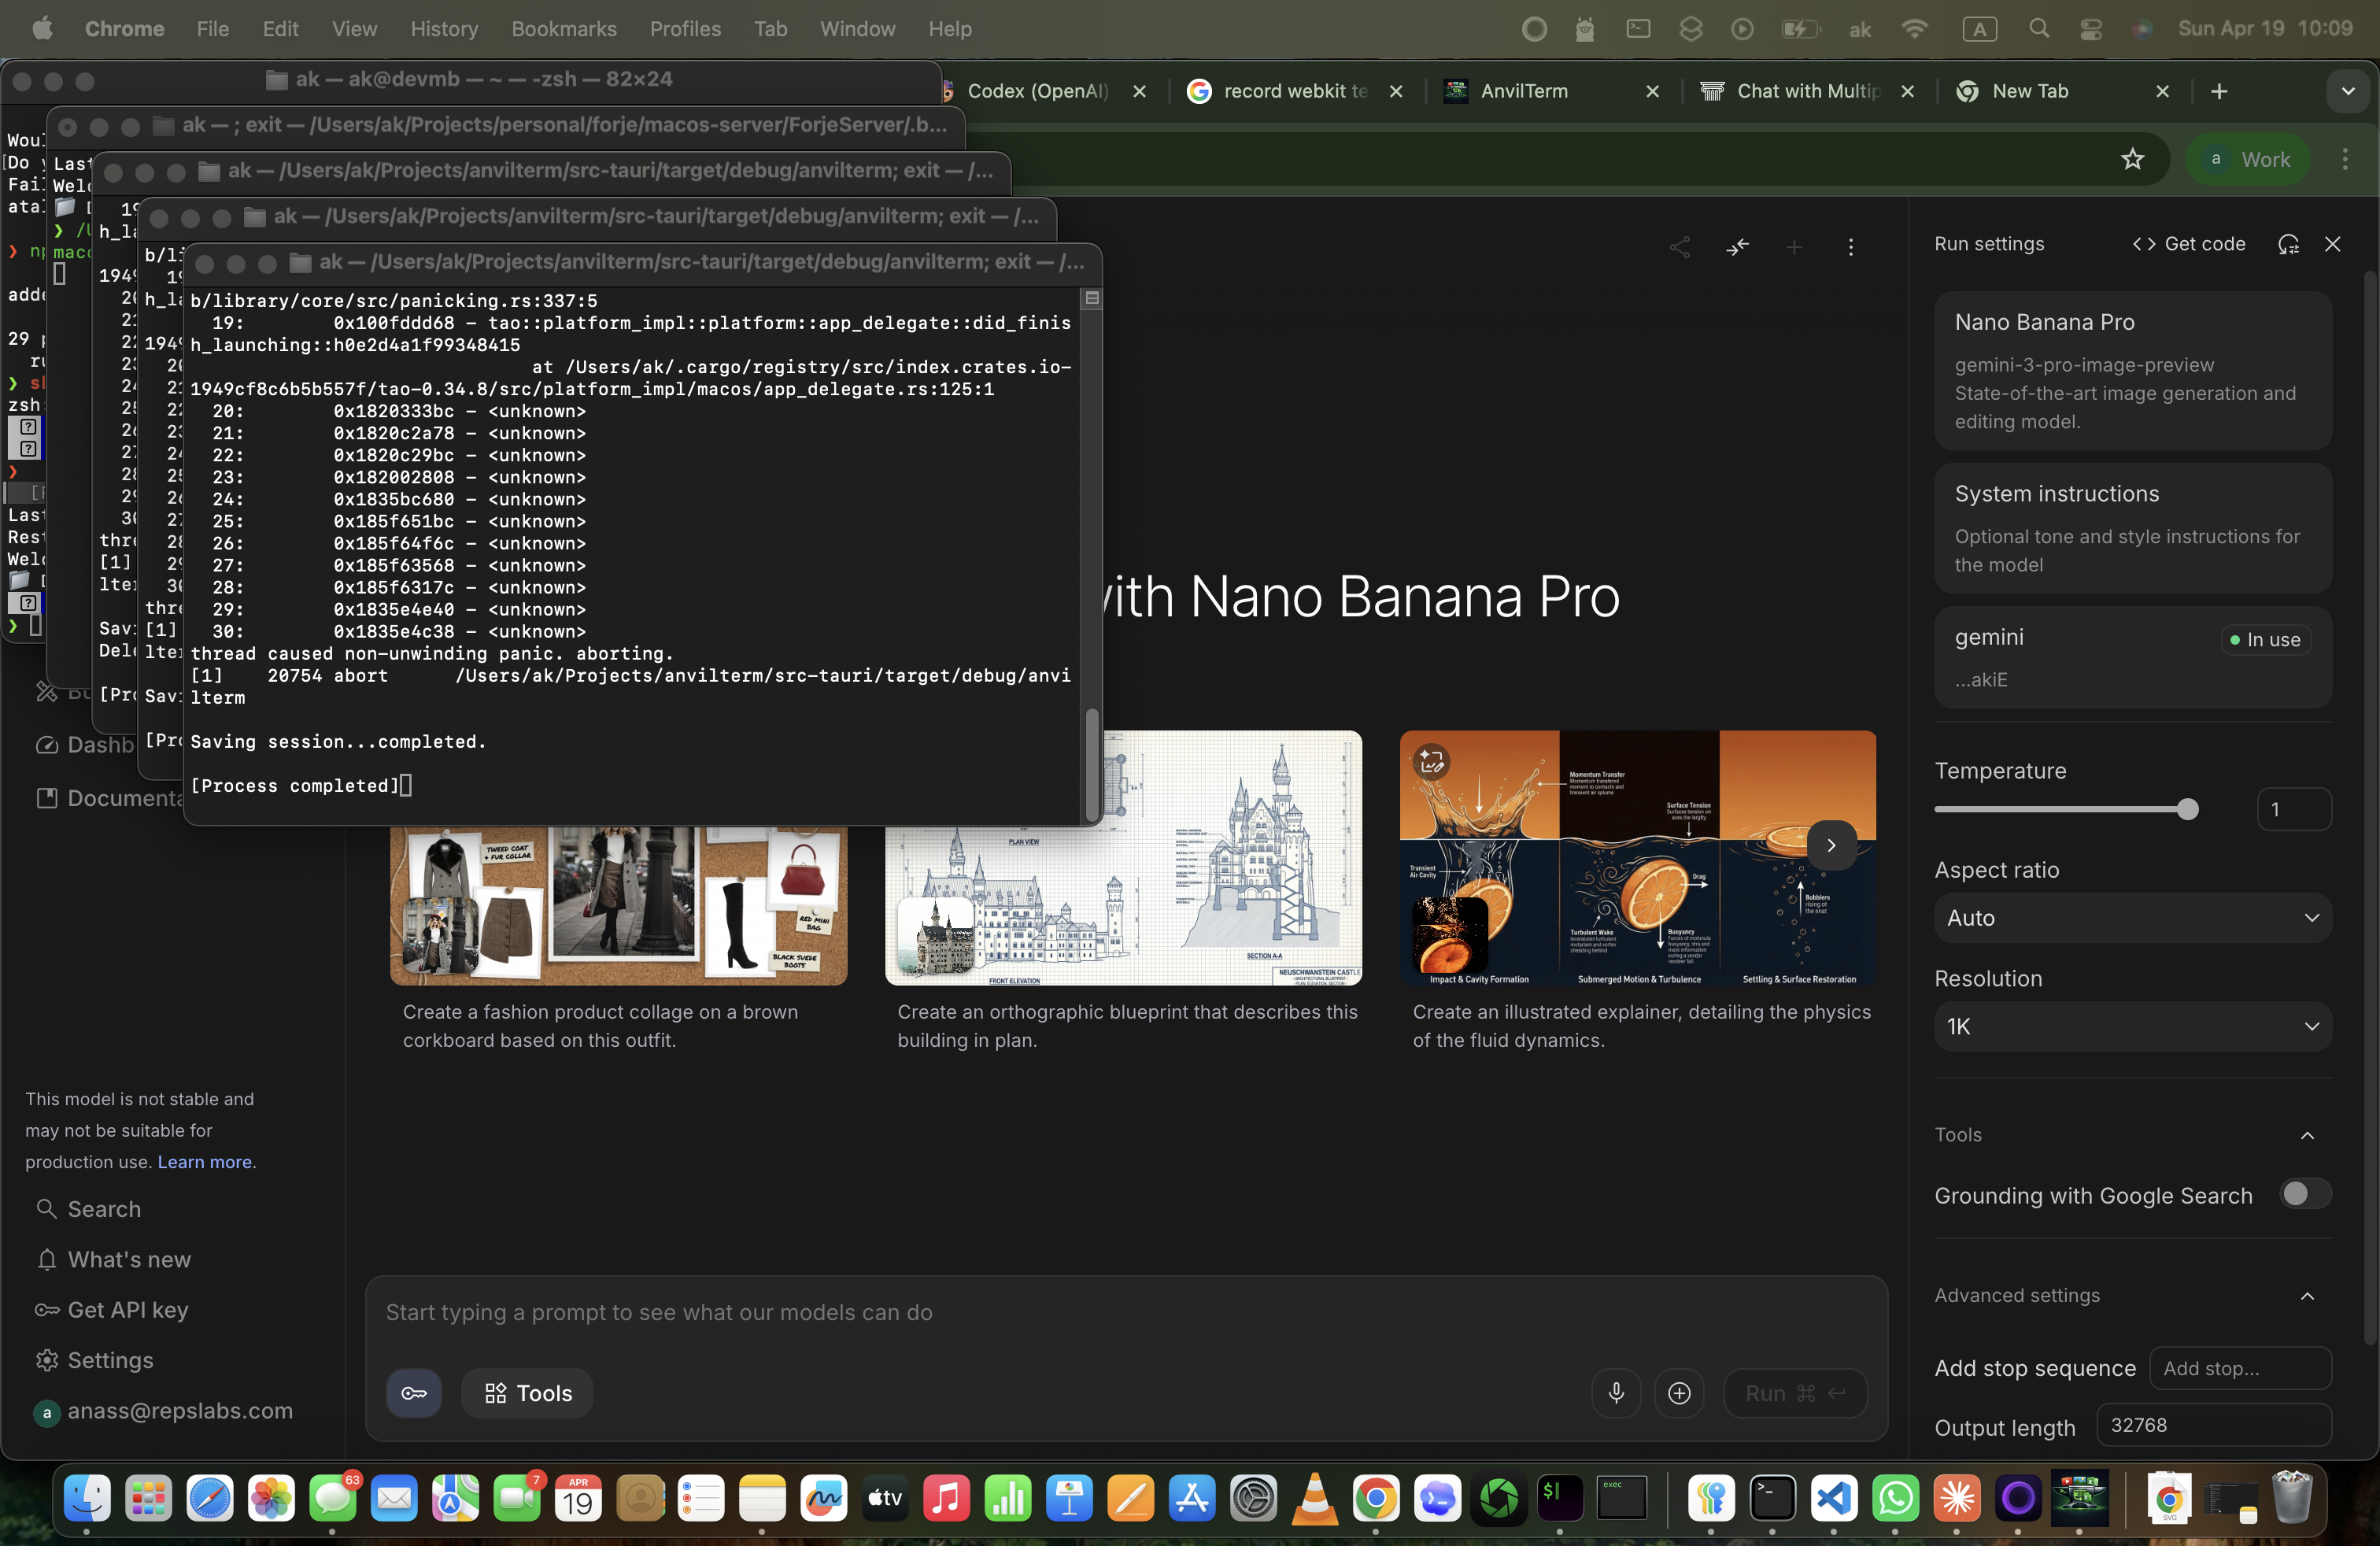Click the What's new bell icon in sidebar

[x=47, y=1260]
